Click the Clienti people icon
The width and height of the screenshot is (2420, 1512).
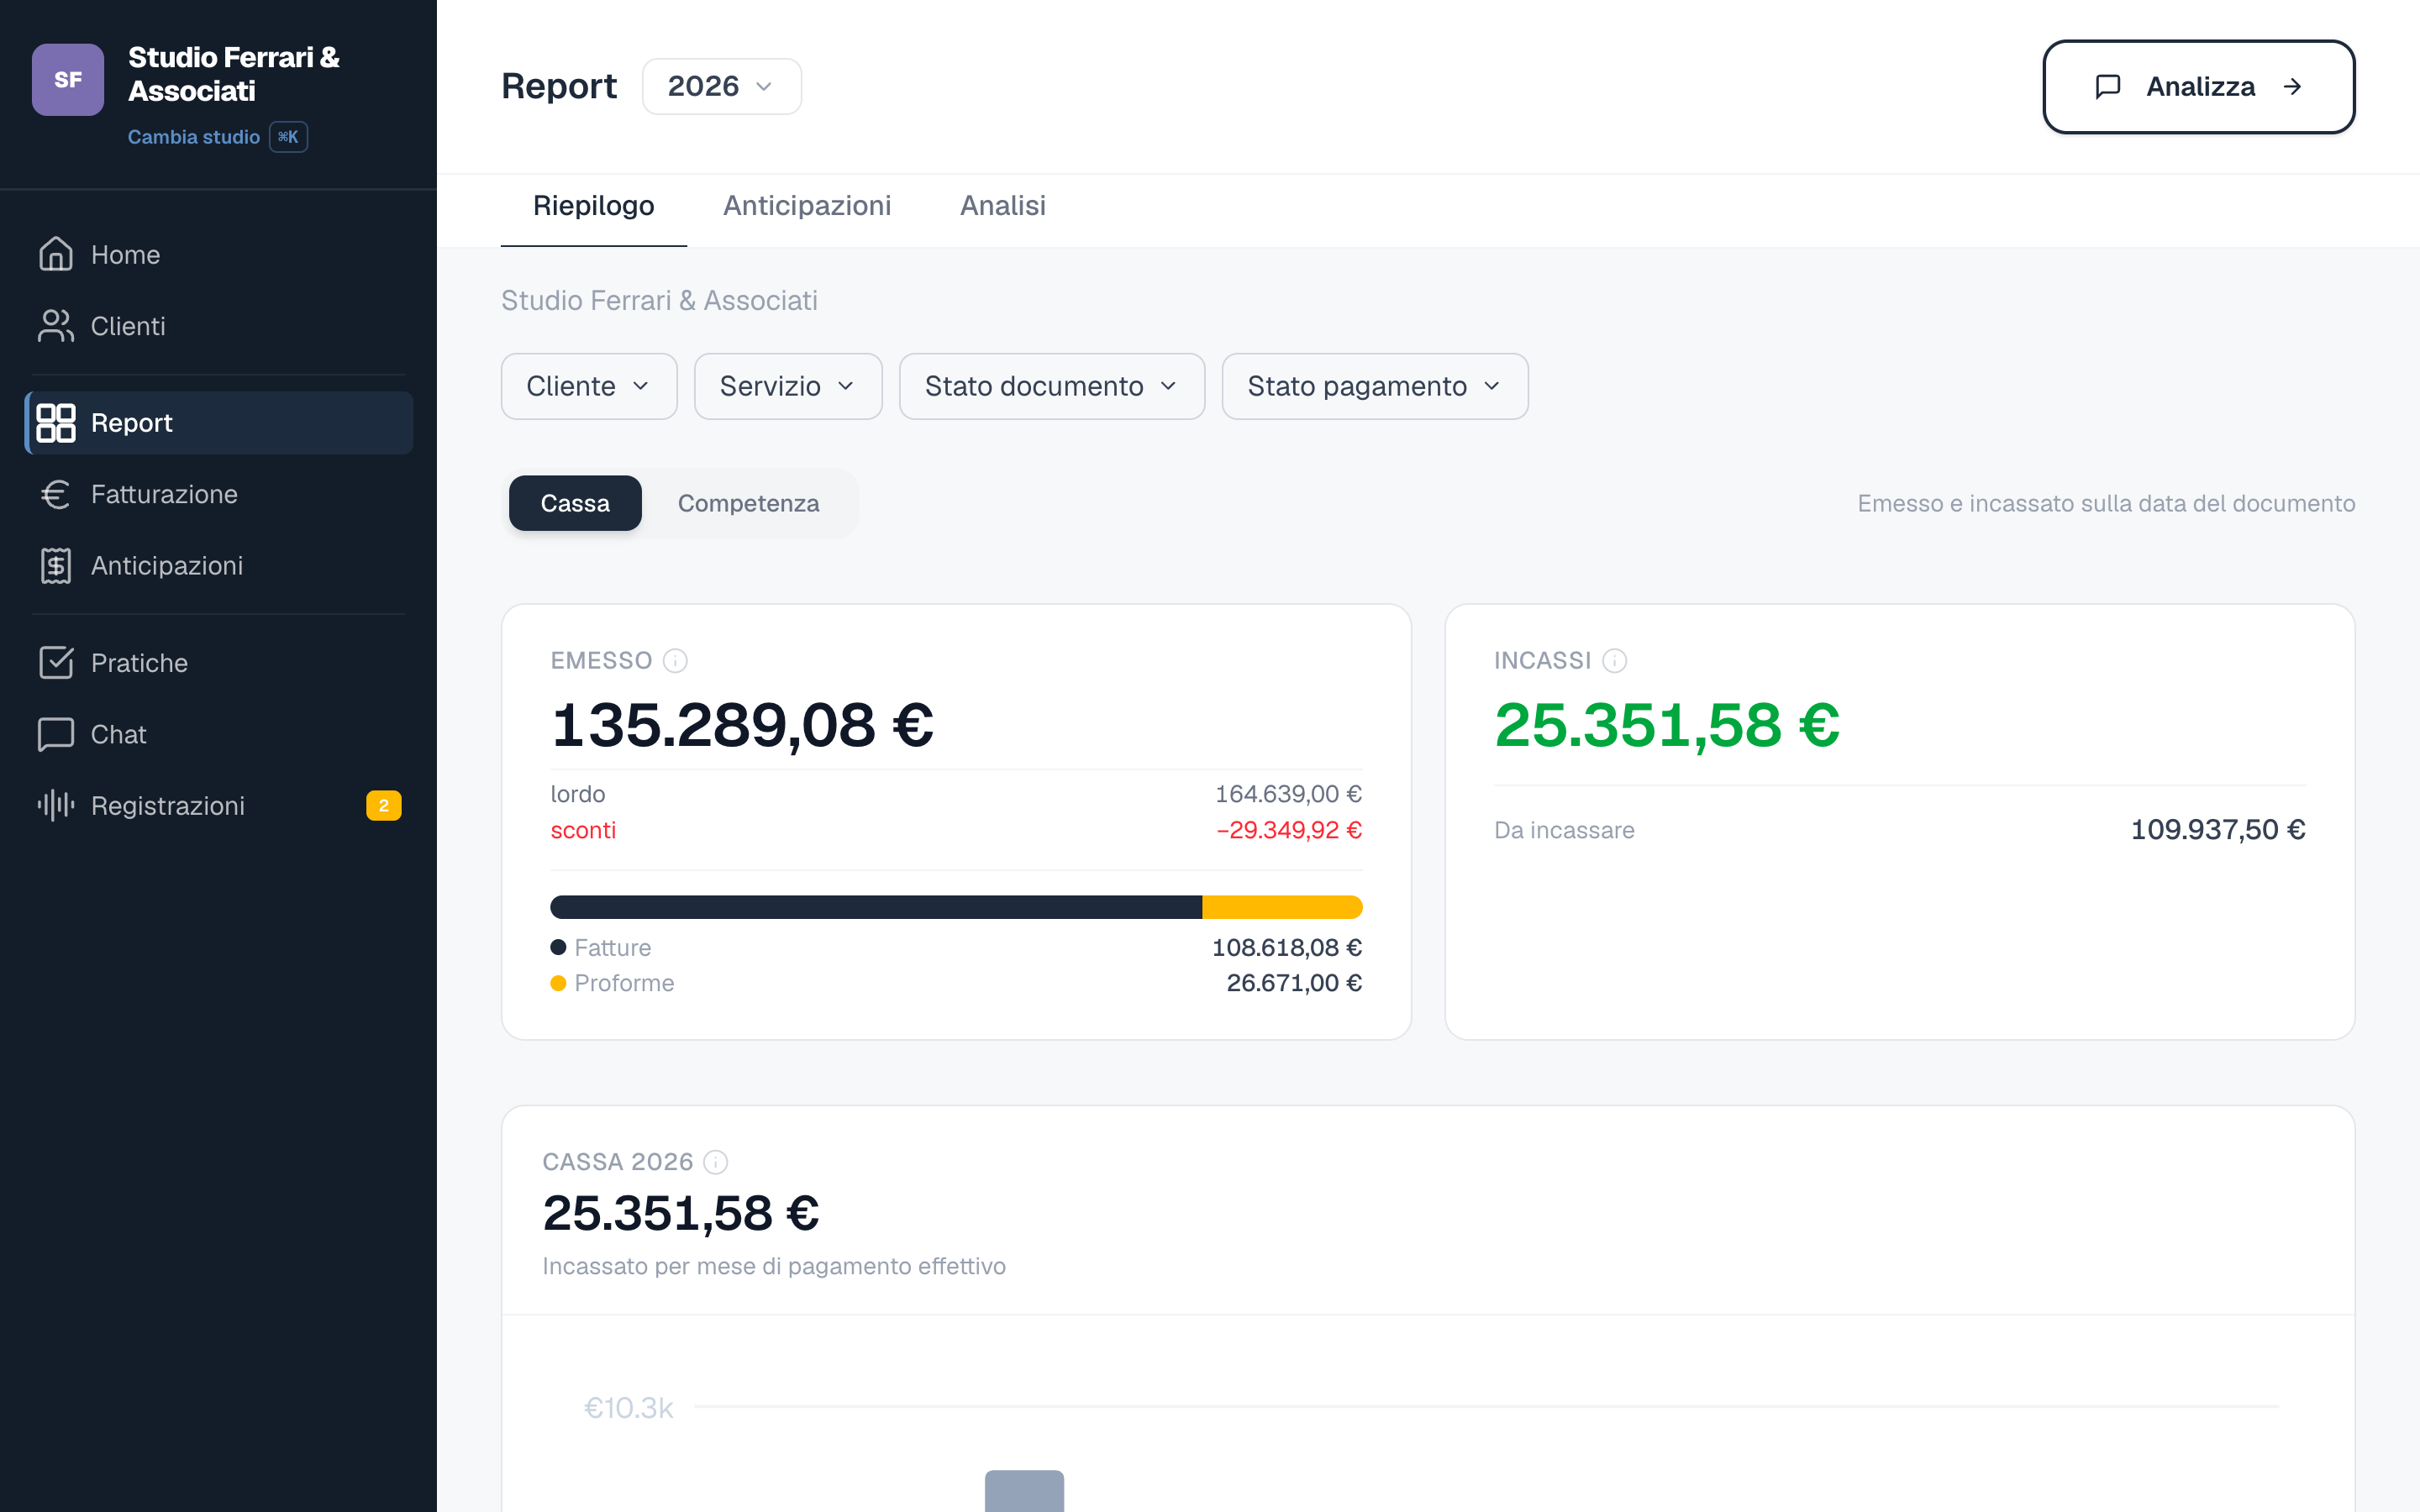56,326
